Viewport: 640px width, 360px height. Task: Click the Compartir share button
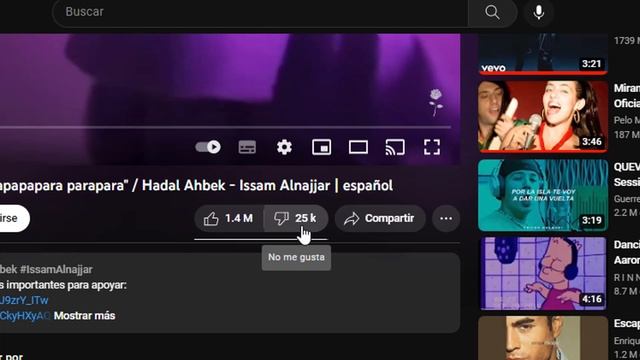[x=380, y=218]
